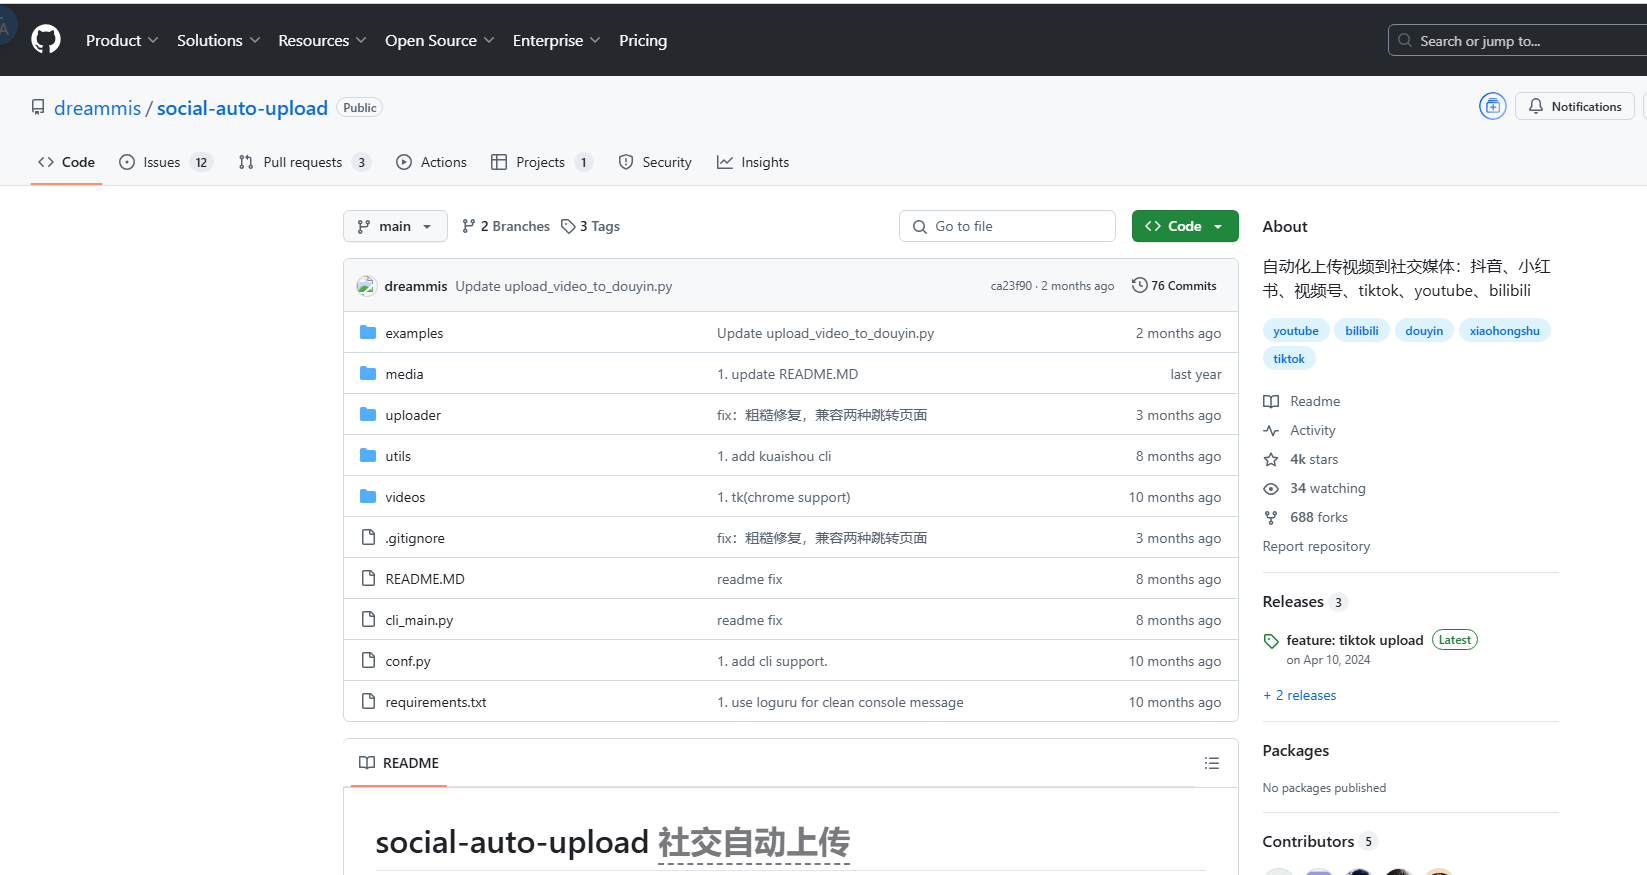
Task: Open the conf.py file
Action: coord(408,661)
